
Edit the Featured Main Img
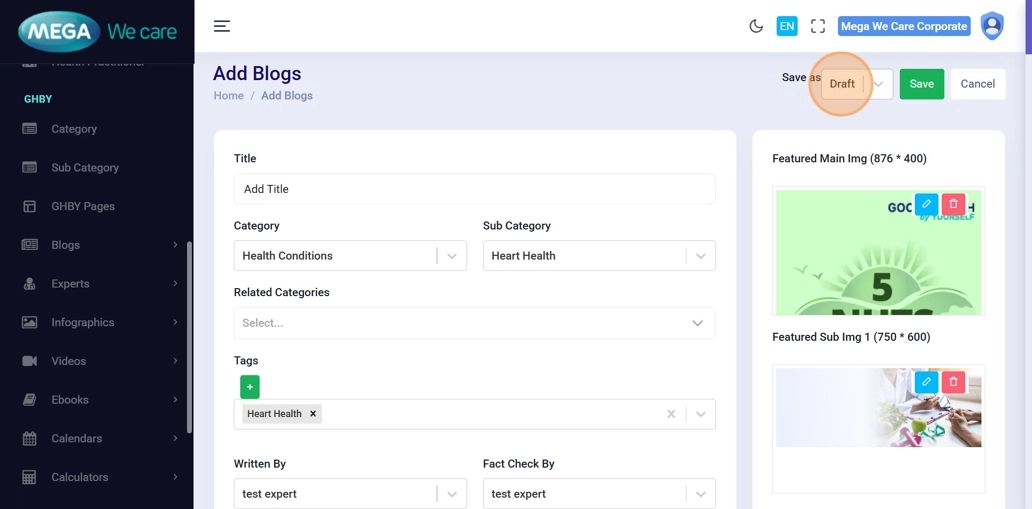926,204
